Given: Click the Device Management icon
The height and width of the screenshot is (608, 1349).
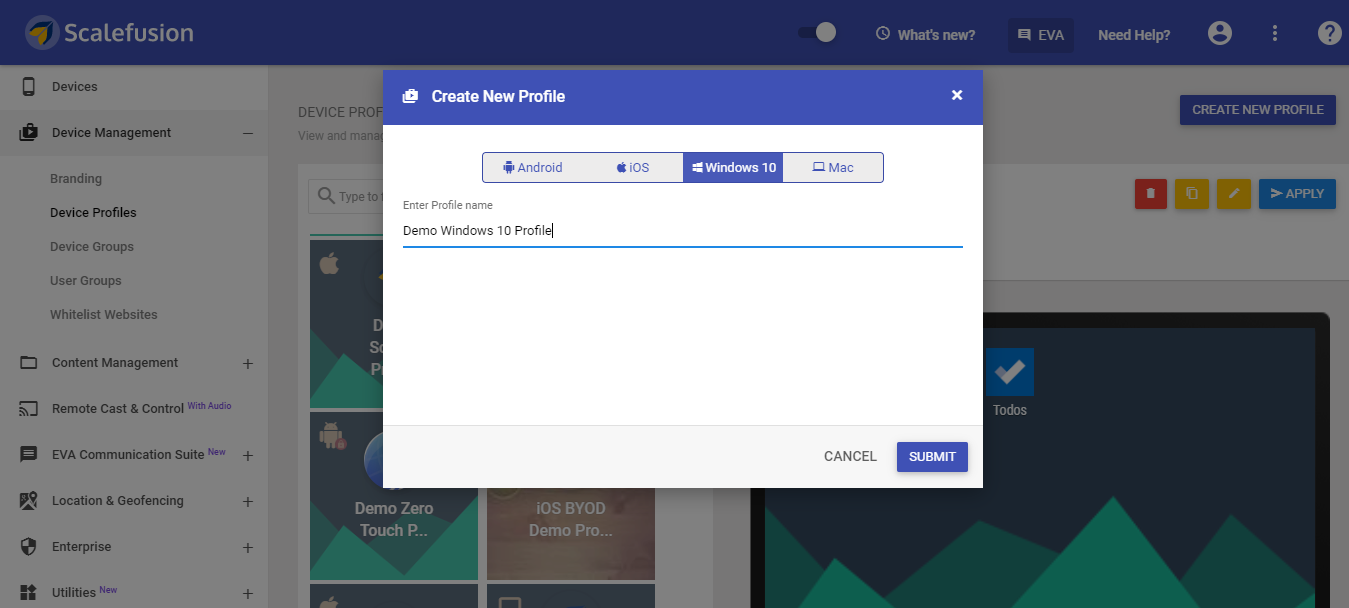Looking at the screenshot, I should click(29, 133).
